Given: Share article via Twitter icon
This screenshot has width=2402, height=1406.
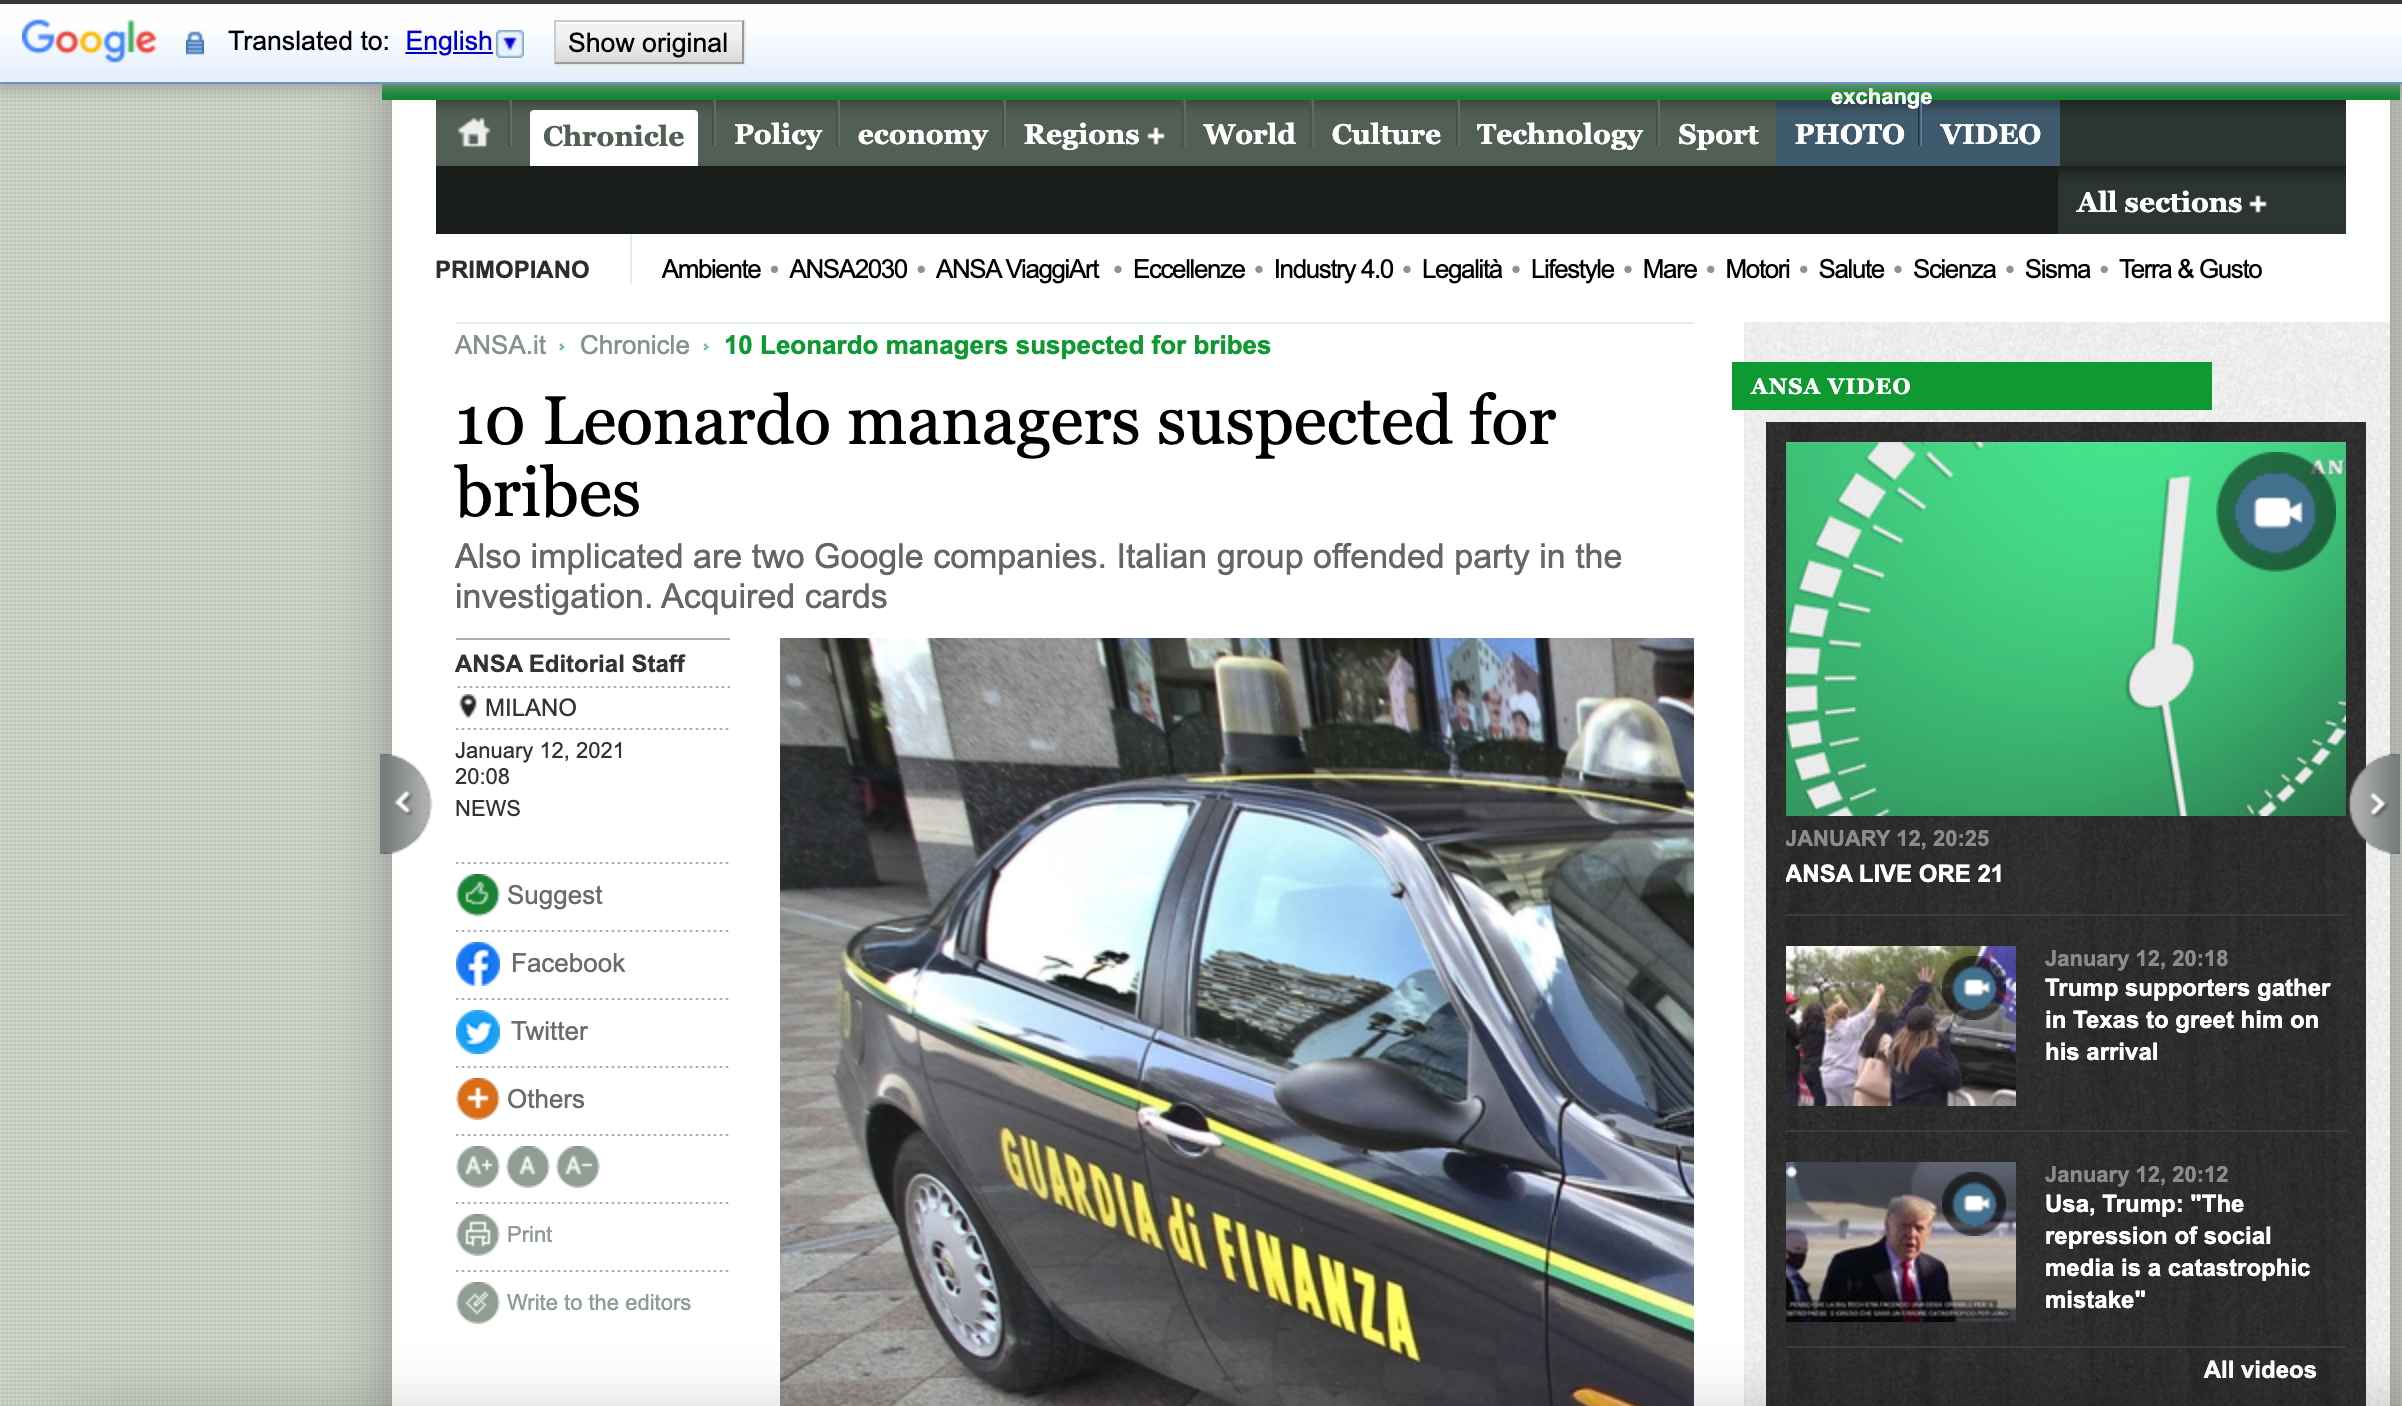Looking at the screenshot, I should tap(478, 1031).
